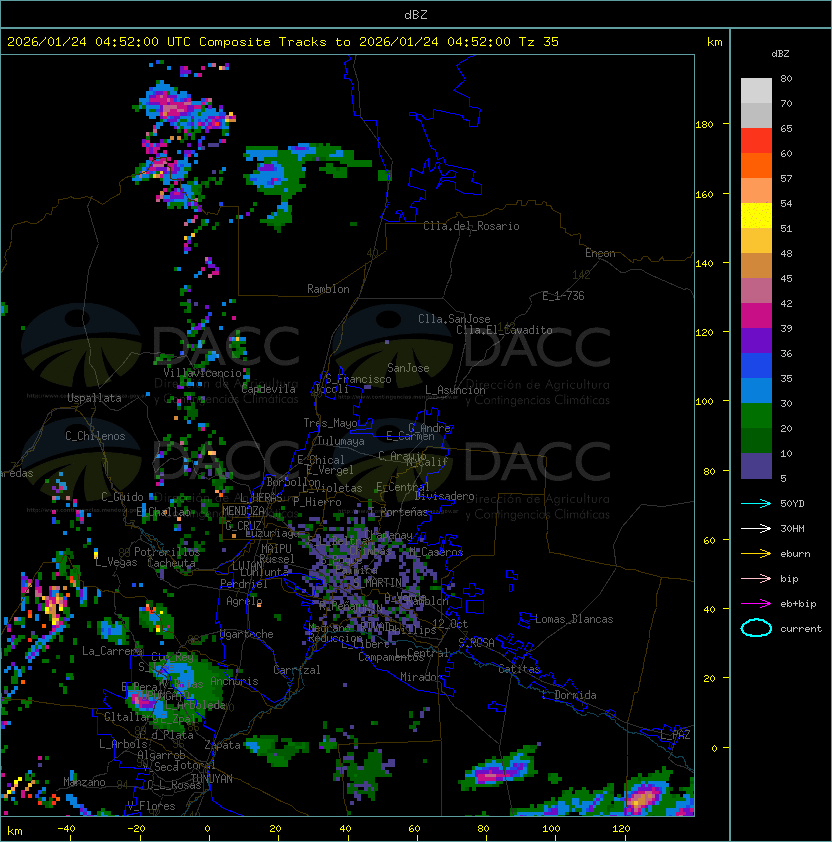Click the 'E_1-736' map label
The width and height of the screenshot is (832, 842).
point(563,296)
